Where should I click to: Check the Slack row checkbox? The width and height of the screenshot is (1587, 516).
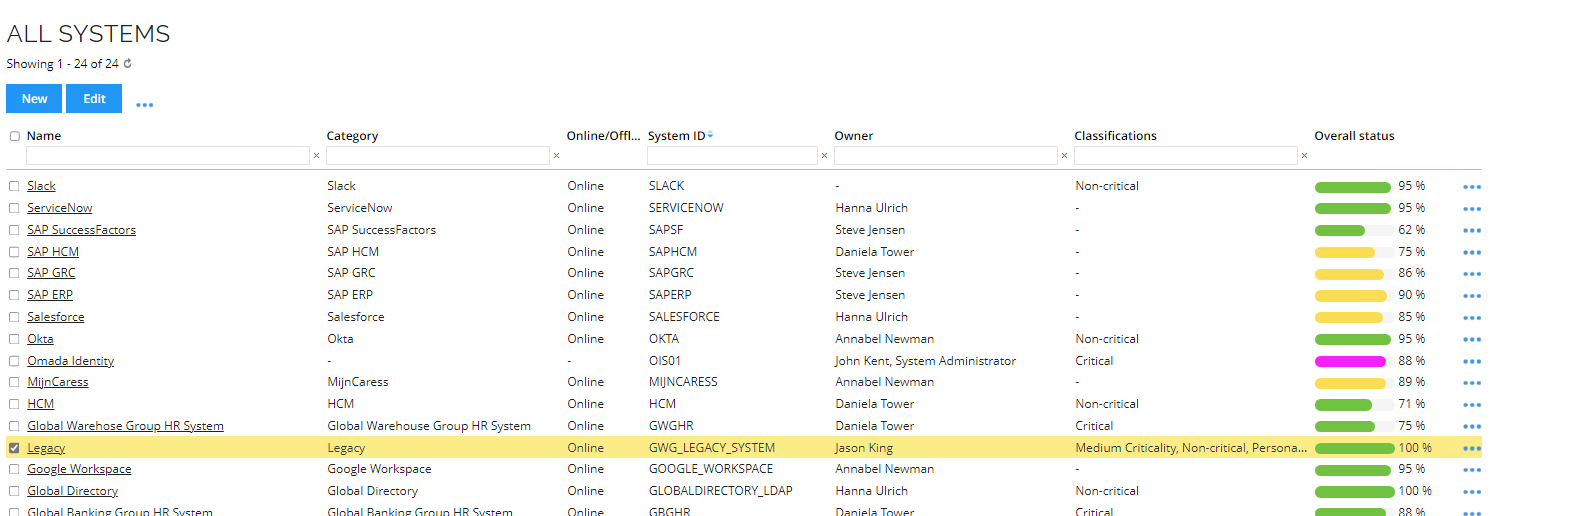coord(14,186)
